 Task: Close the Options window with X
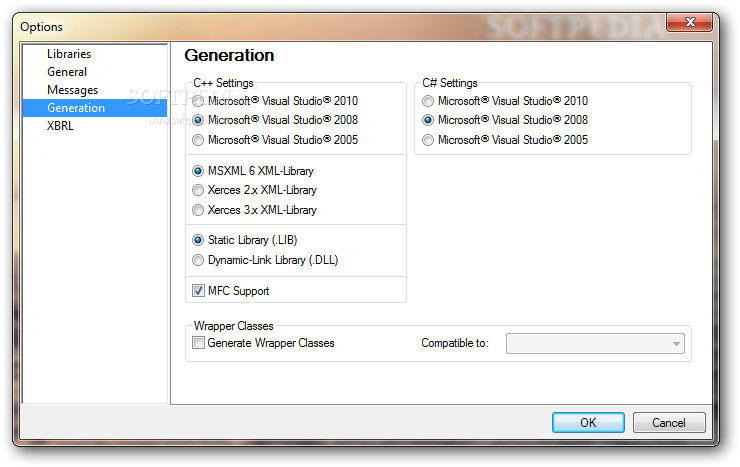click(x=690, y=22)
